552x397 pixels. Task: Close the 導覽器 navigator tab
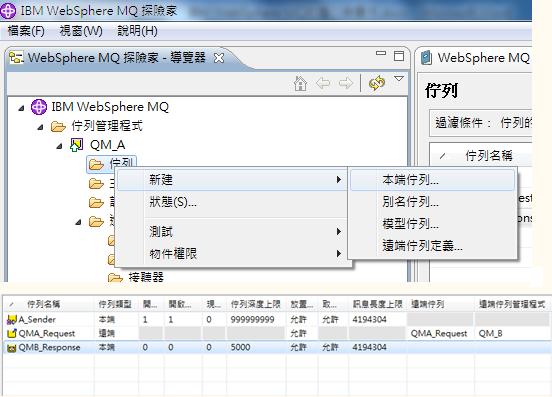219,58
